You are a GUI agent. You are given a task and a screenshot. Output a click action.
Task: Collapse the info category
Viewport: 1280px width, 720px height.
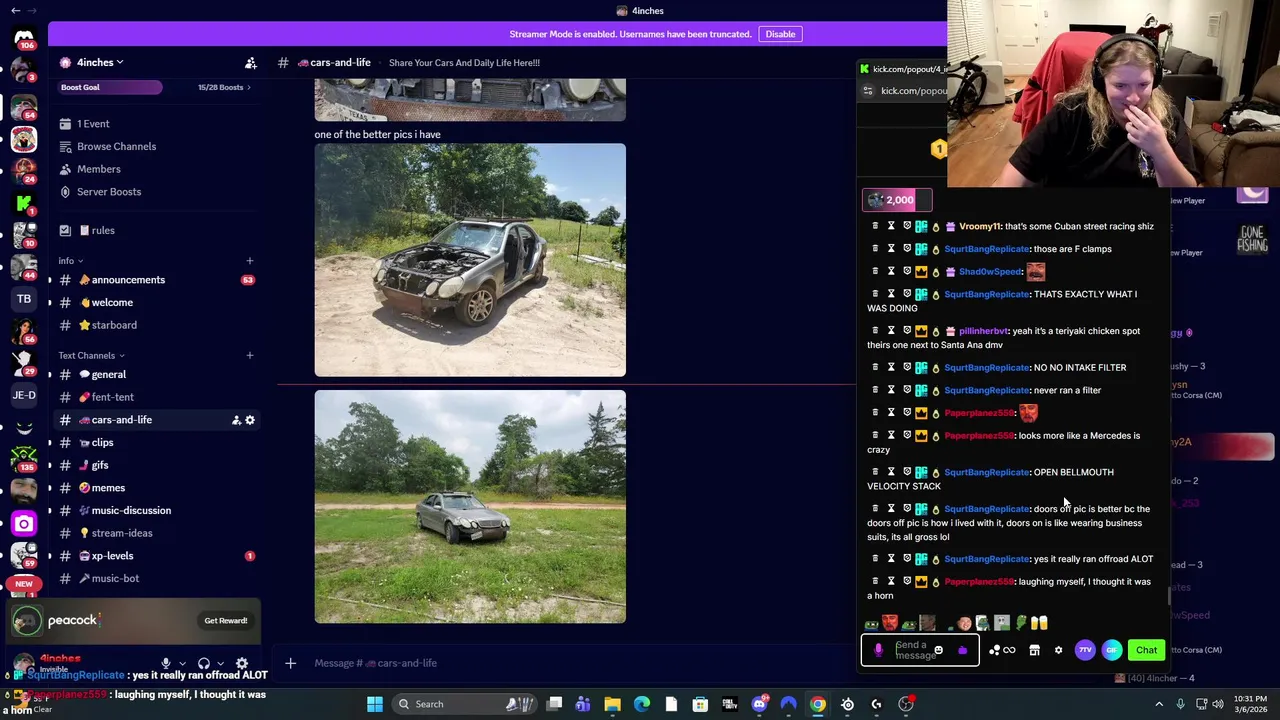(68, 261)
